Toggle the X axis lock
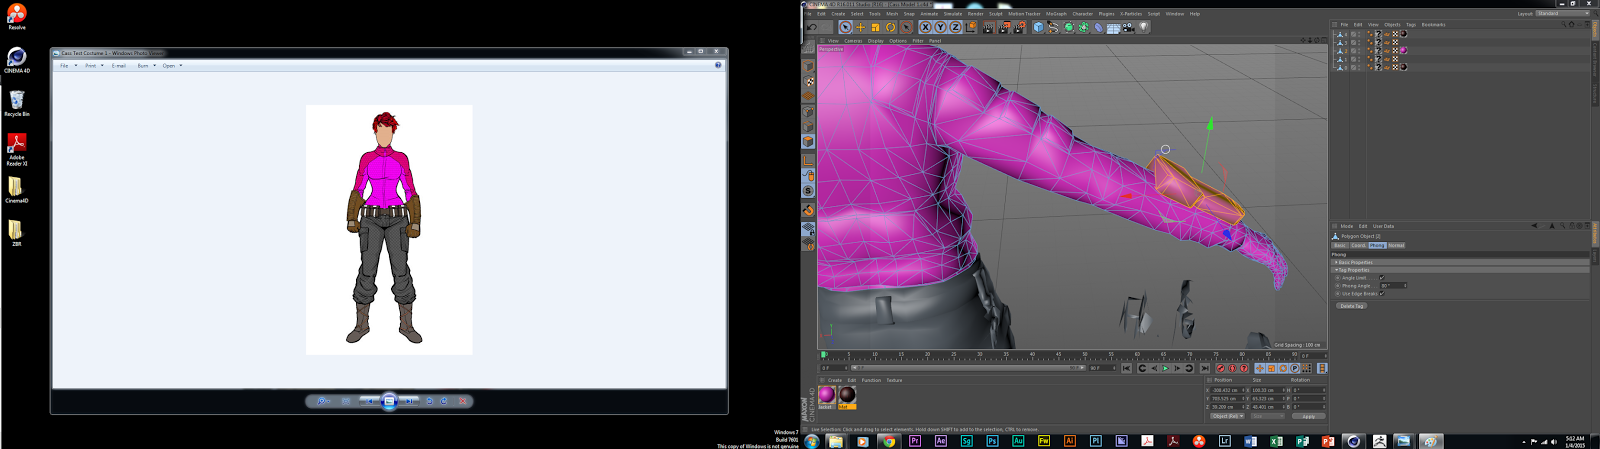The image size is (1600, 449). tap(925, 27)
